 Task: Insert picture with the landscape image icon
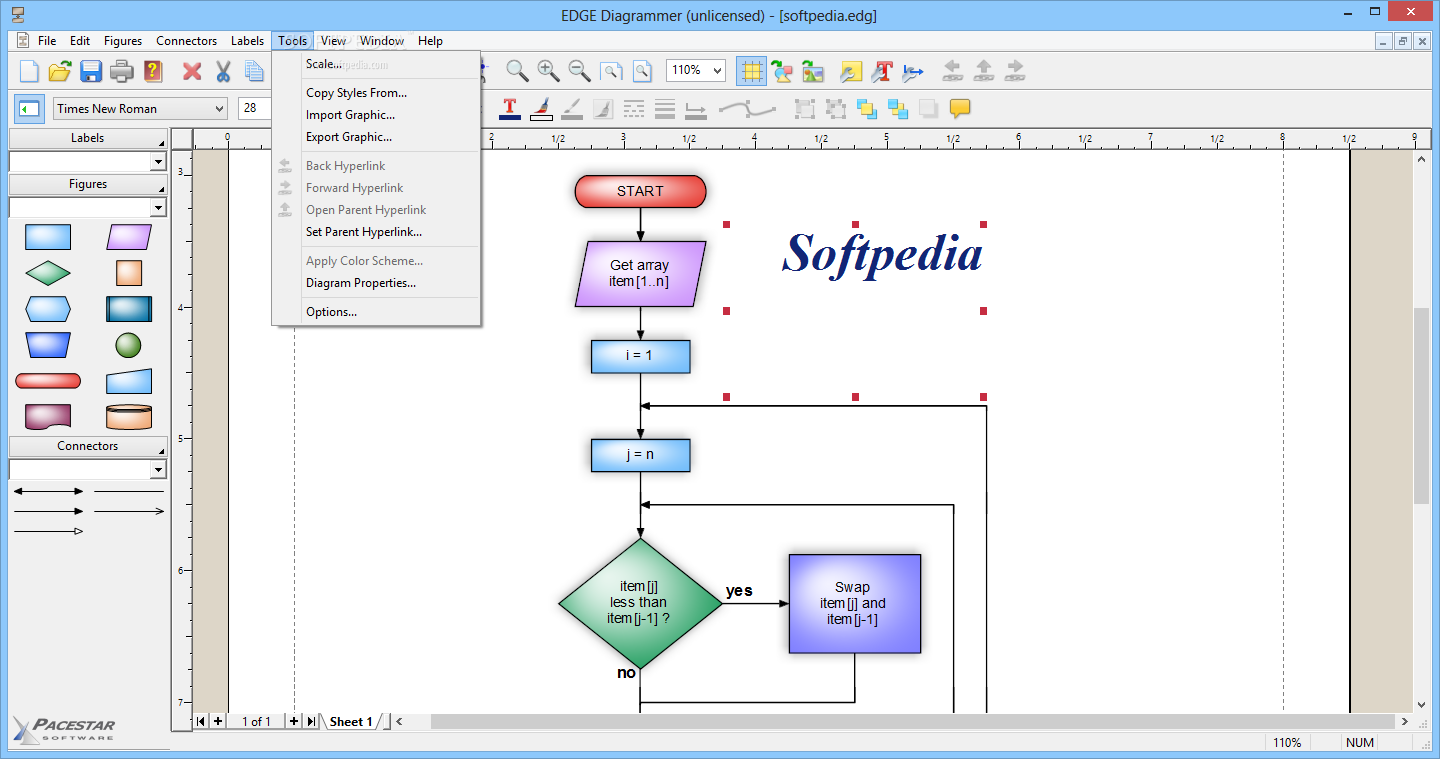pyautogui.click(x=813, y=71)
